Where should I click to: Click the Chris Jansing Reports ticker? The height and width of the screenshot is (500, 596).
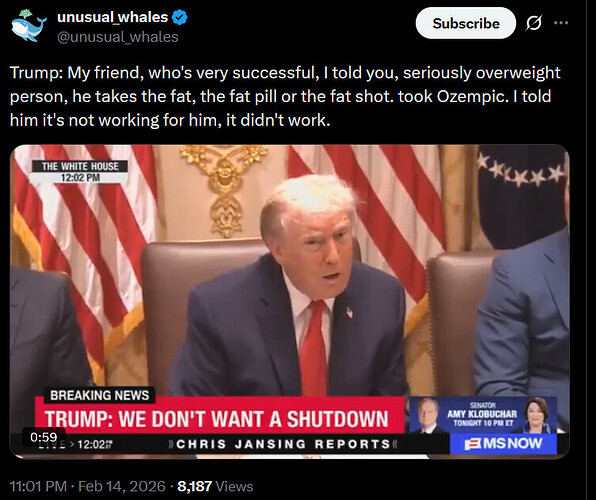(283, 444)
